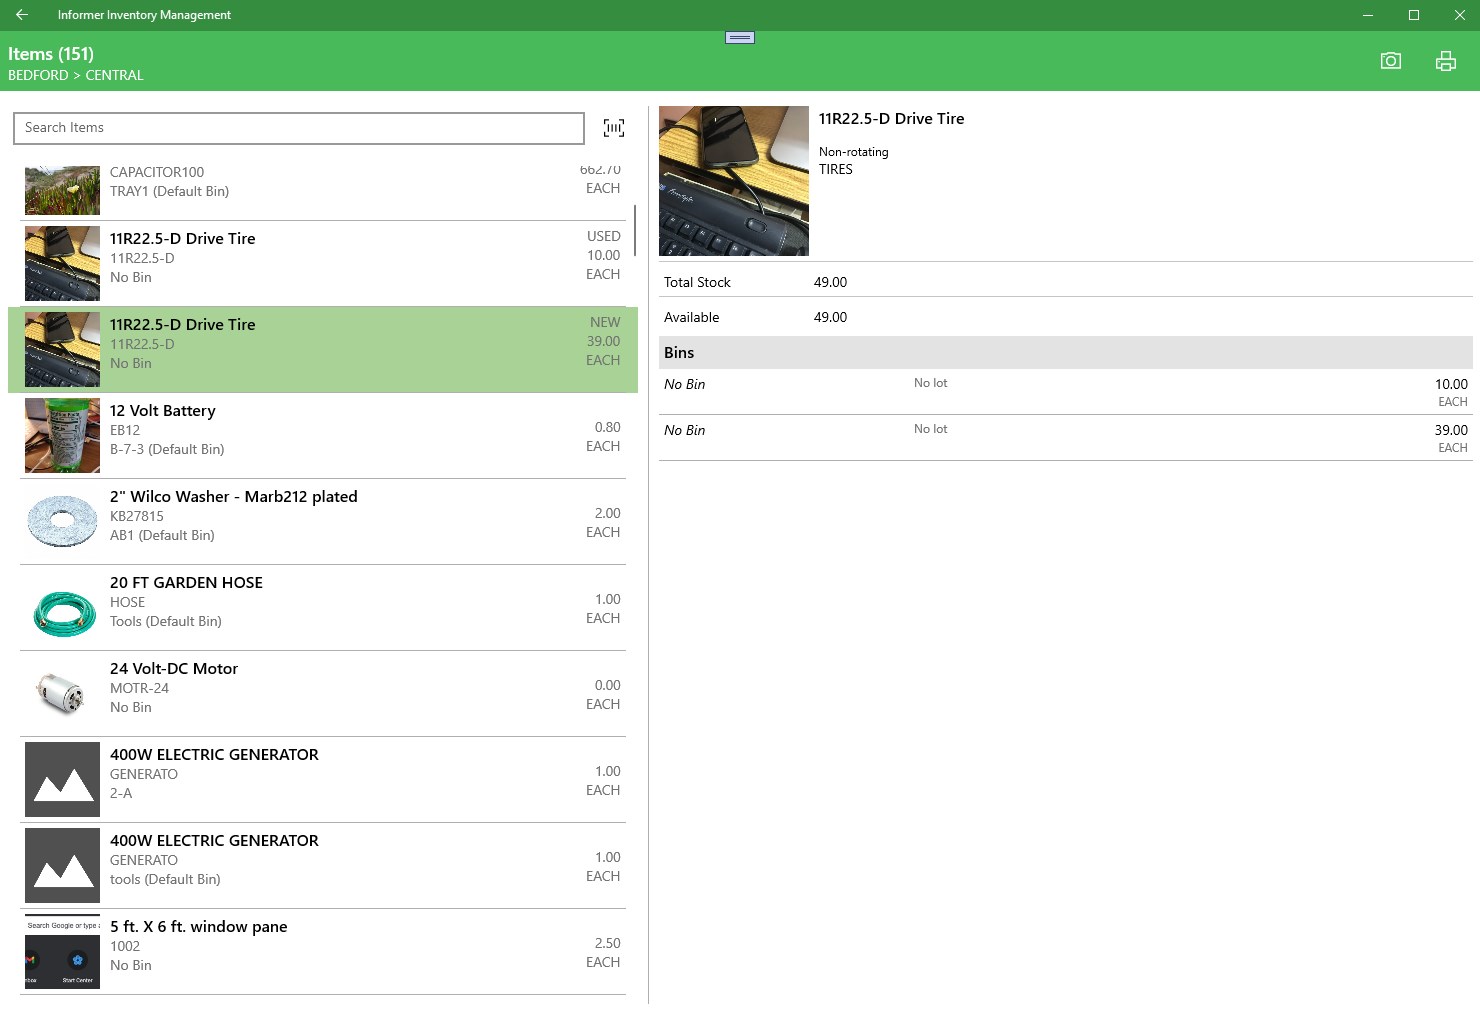Select 400W ELECTRIC GENERATOR in tools bin
Screen dimensions: 1480x1016
[x=323, y=865]
